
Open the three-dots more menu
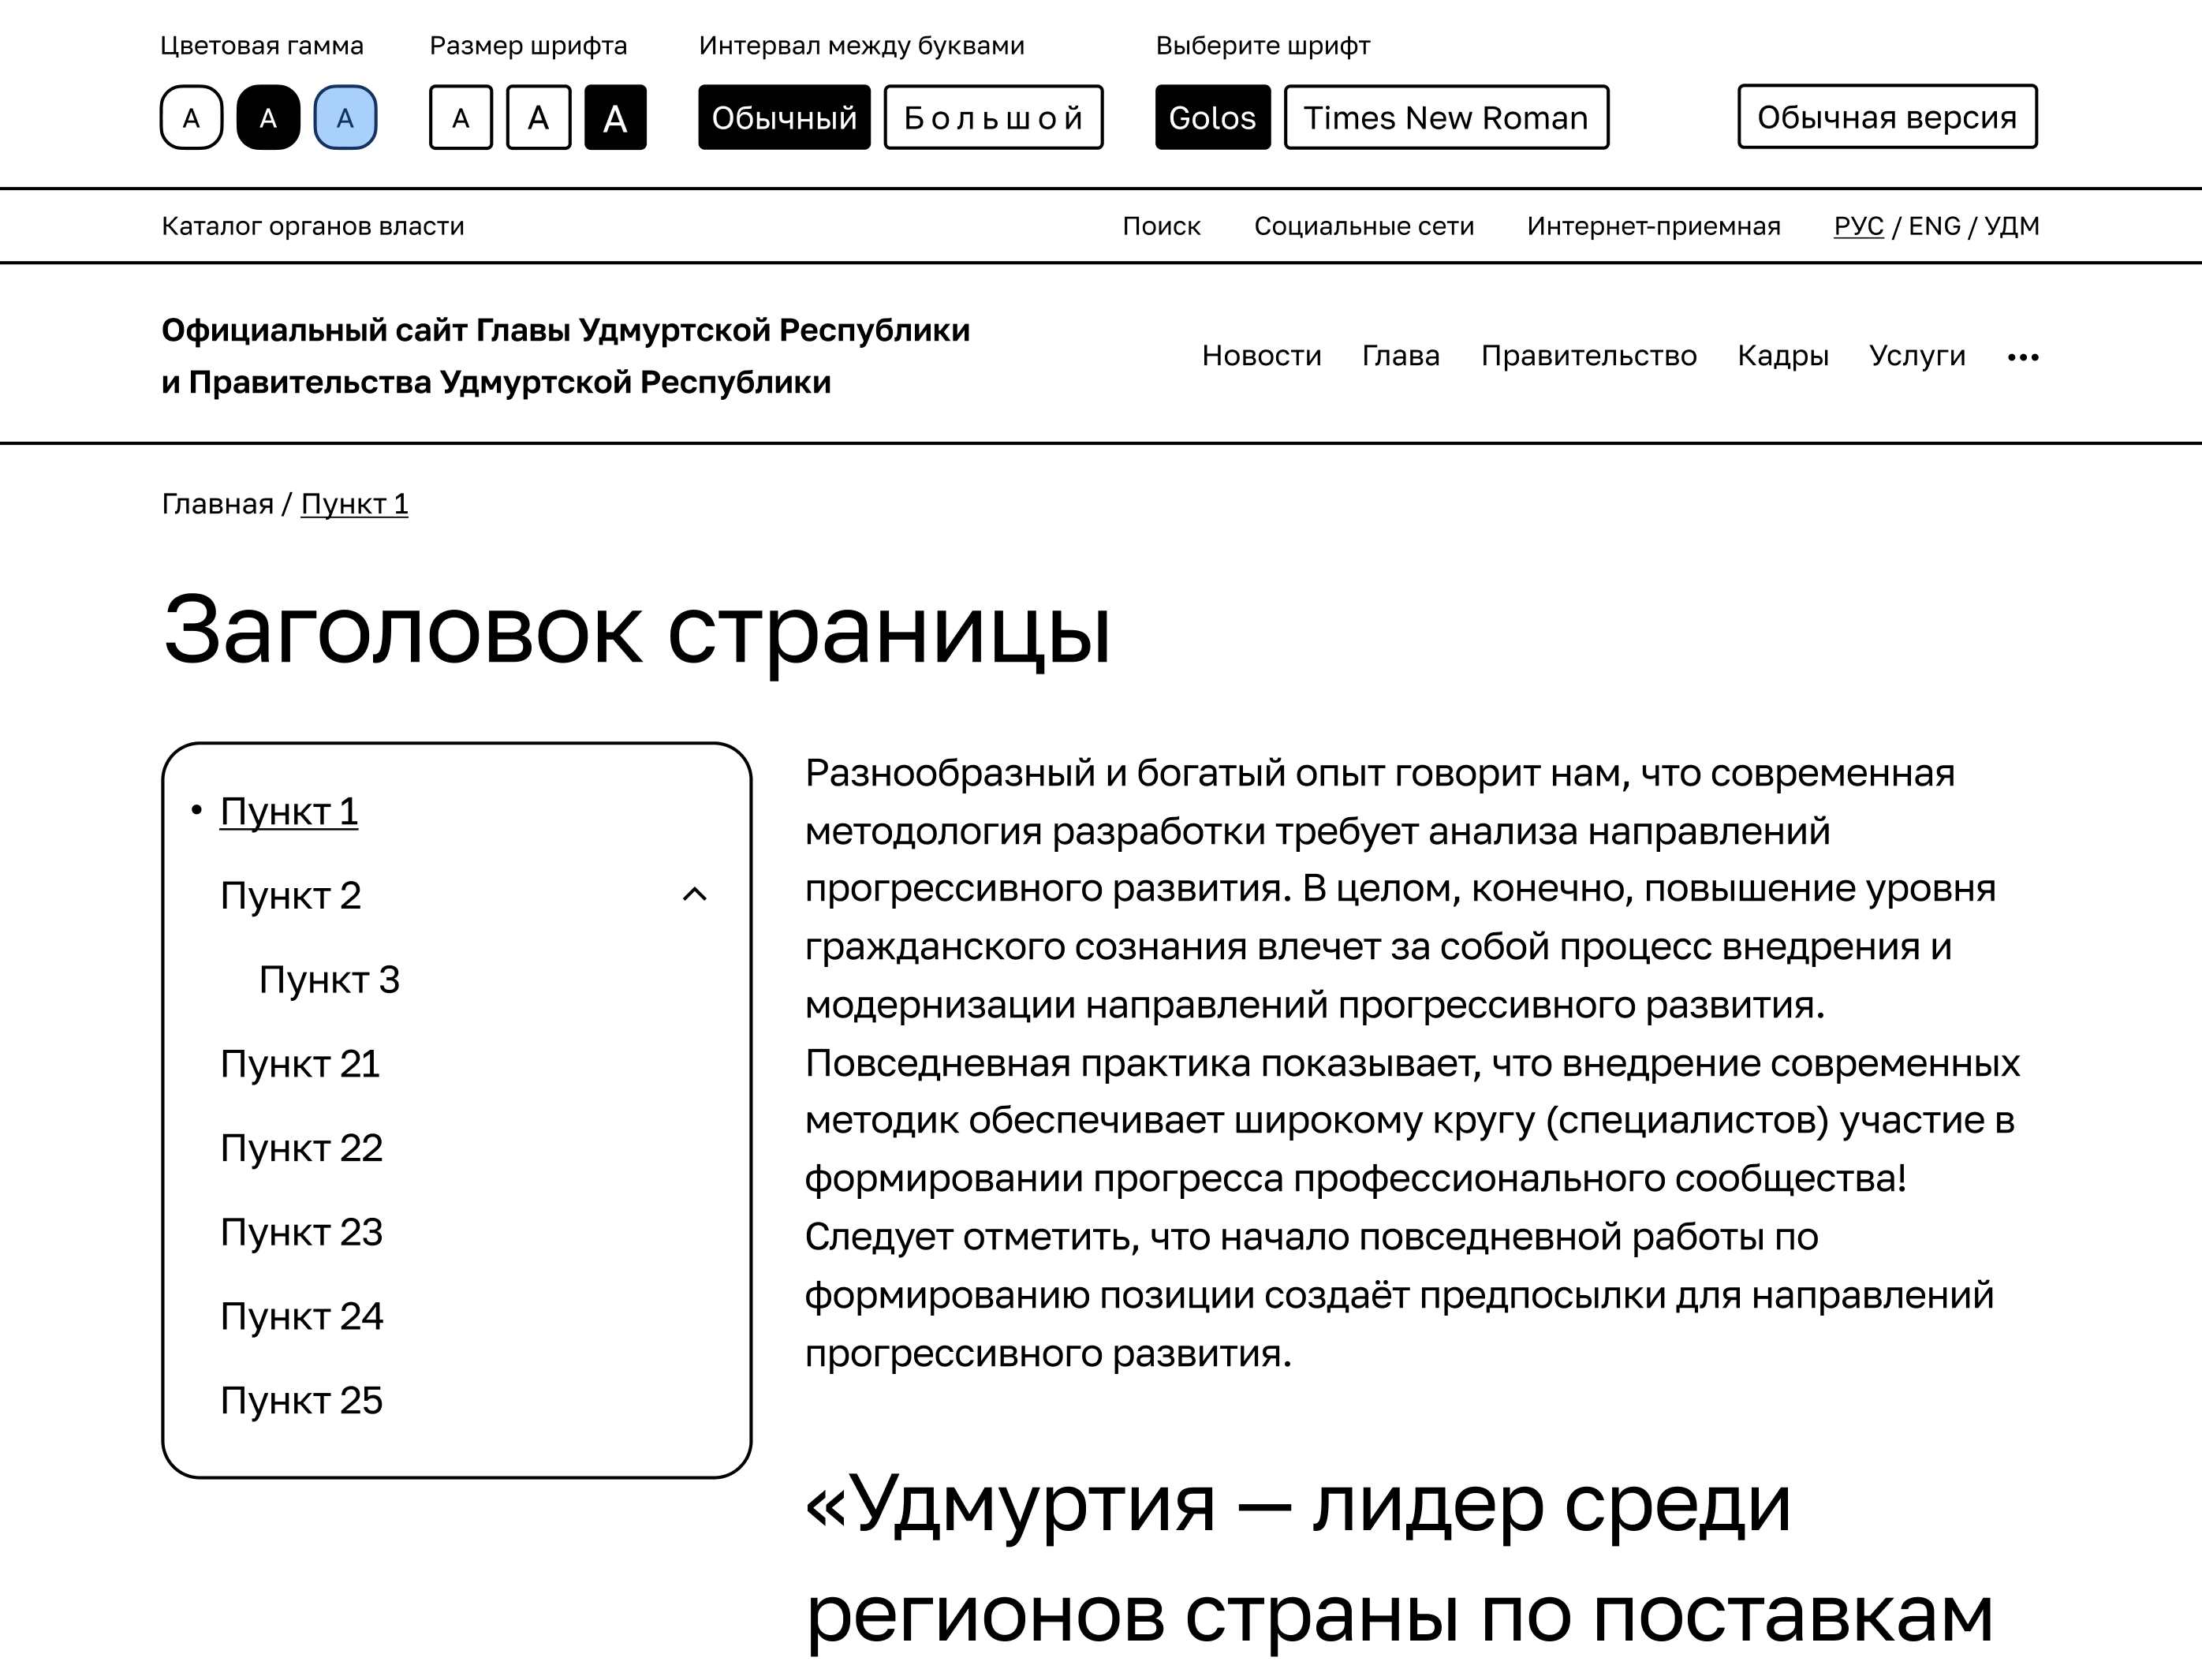pyautogui.click(x=2022, y=357)
